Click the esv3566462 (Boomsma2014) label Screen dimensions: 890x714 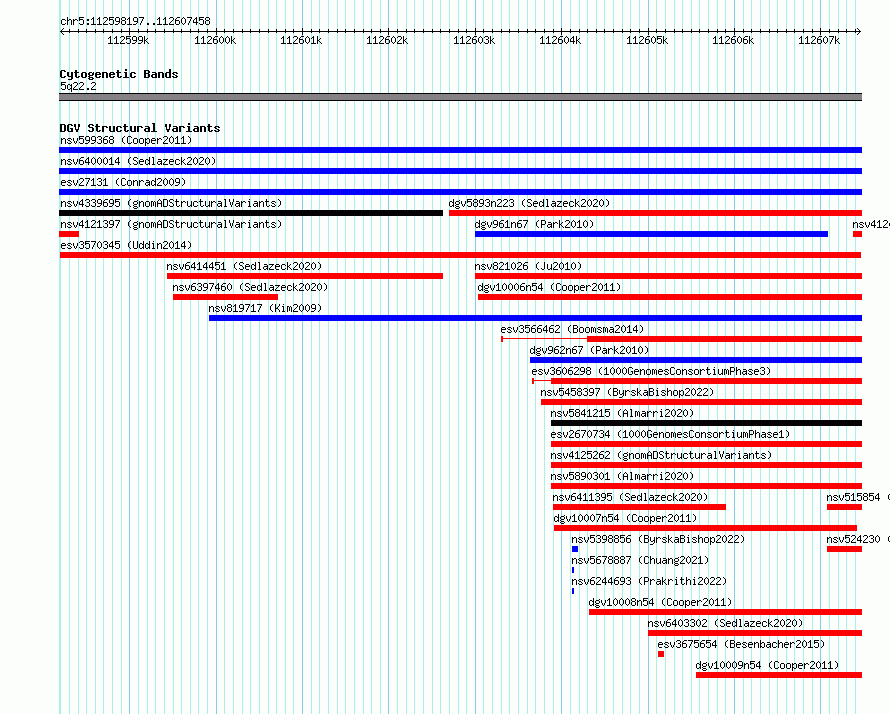click(572, 329)
